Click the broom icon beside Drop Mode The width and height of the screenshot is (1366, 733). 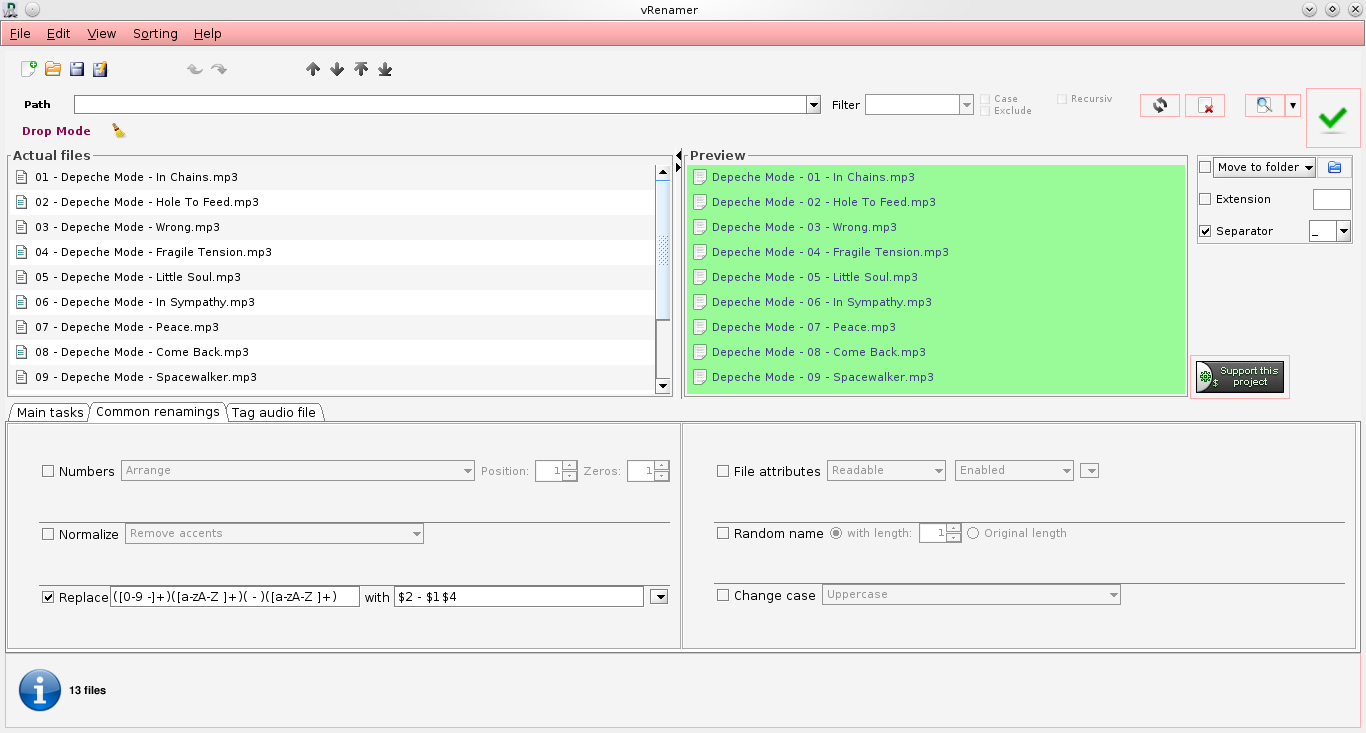pos(118,131)
